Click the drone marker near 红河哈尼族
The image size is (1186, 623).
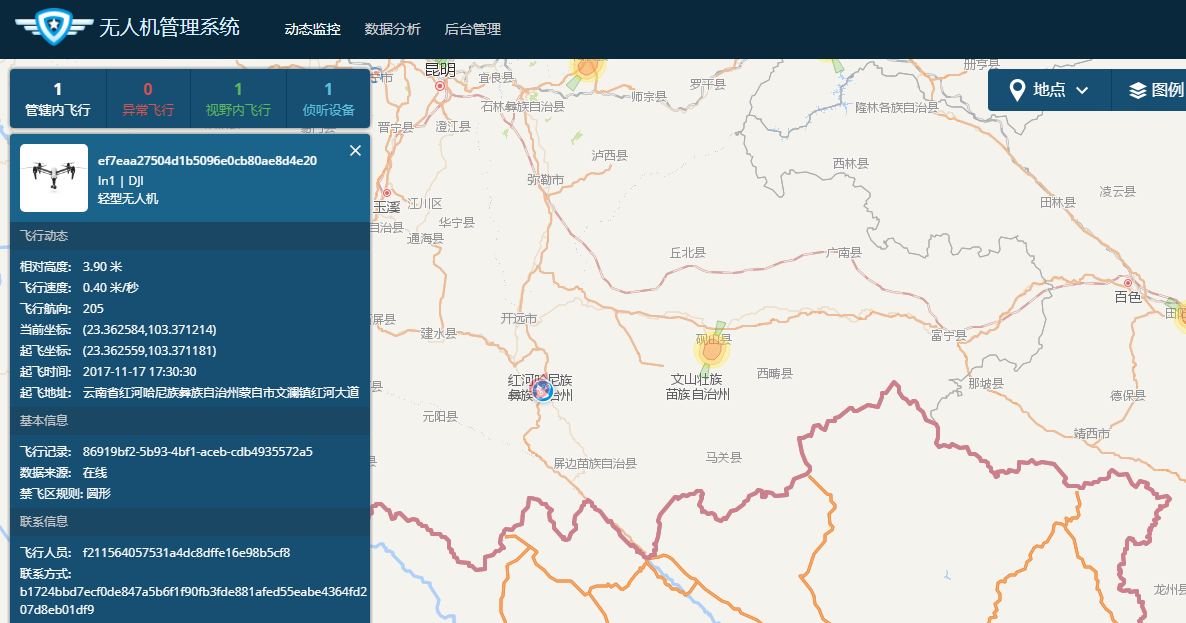click(542, 390)
